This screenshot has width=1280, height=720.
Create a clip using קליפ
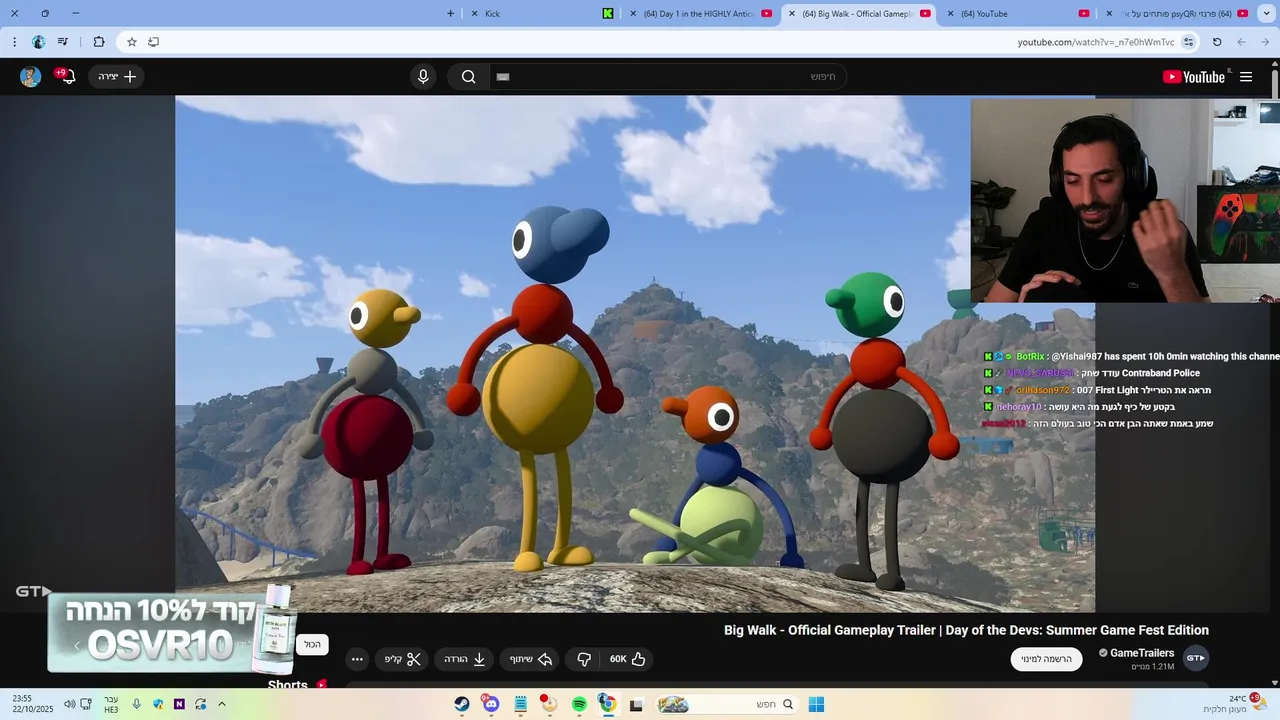(x=403, y=659)
